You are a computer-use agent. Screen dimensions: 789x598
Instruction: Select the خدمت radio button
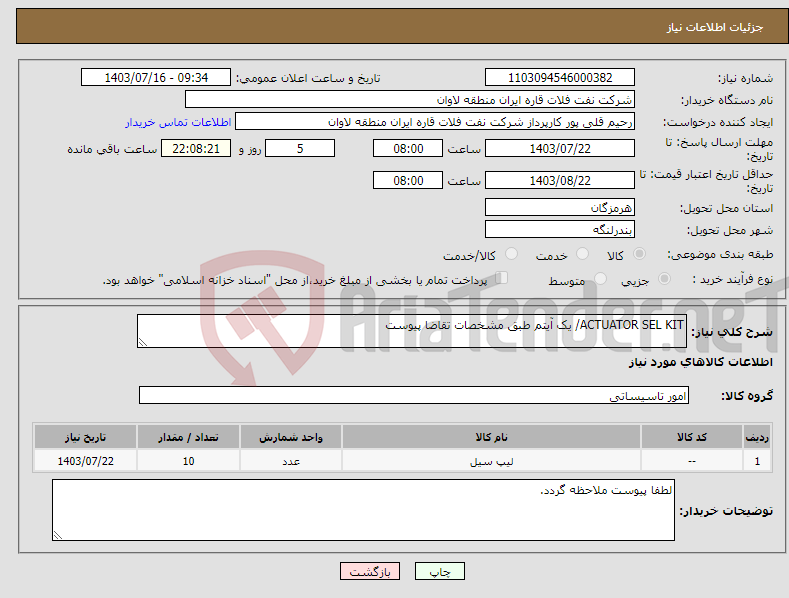tap(582, 254)
